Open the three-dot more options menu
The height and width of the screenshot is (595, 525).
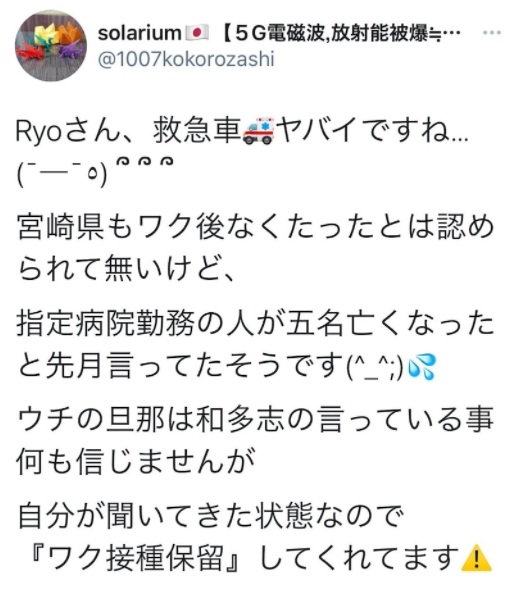click(x=492, y=33)
